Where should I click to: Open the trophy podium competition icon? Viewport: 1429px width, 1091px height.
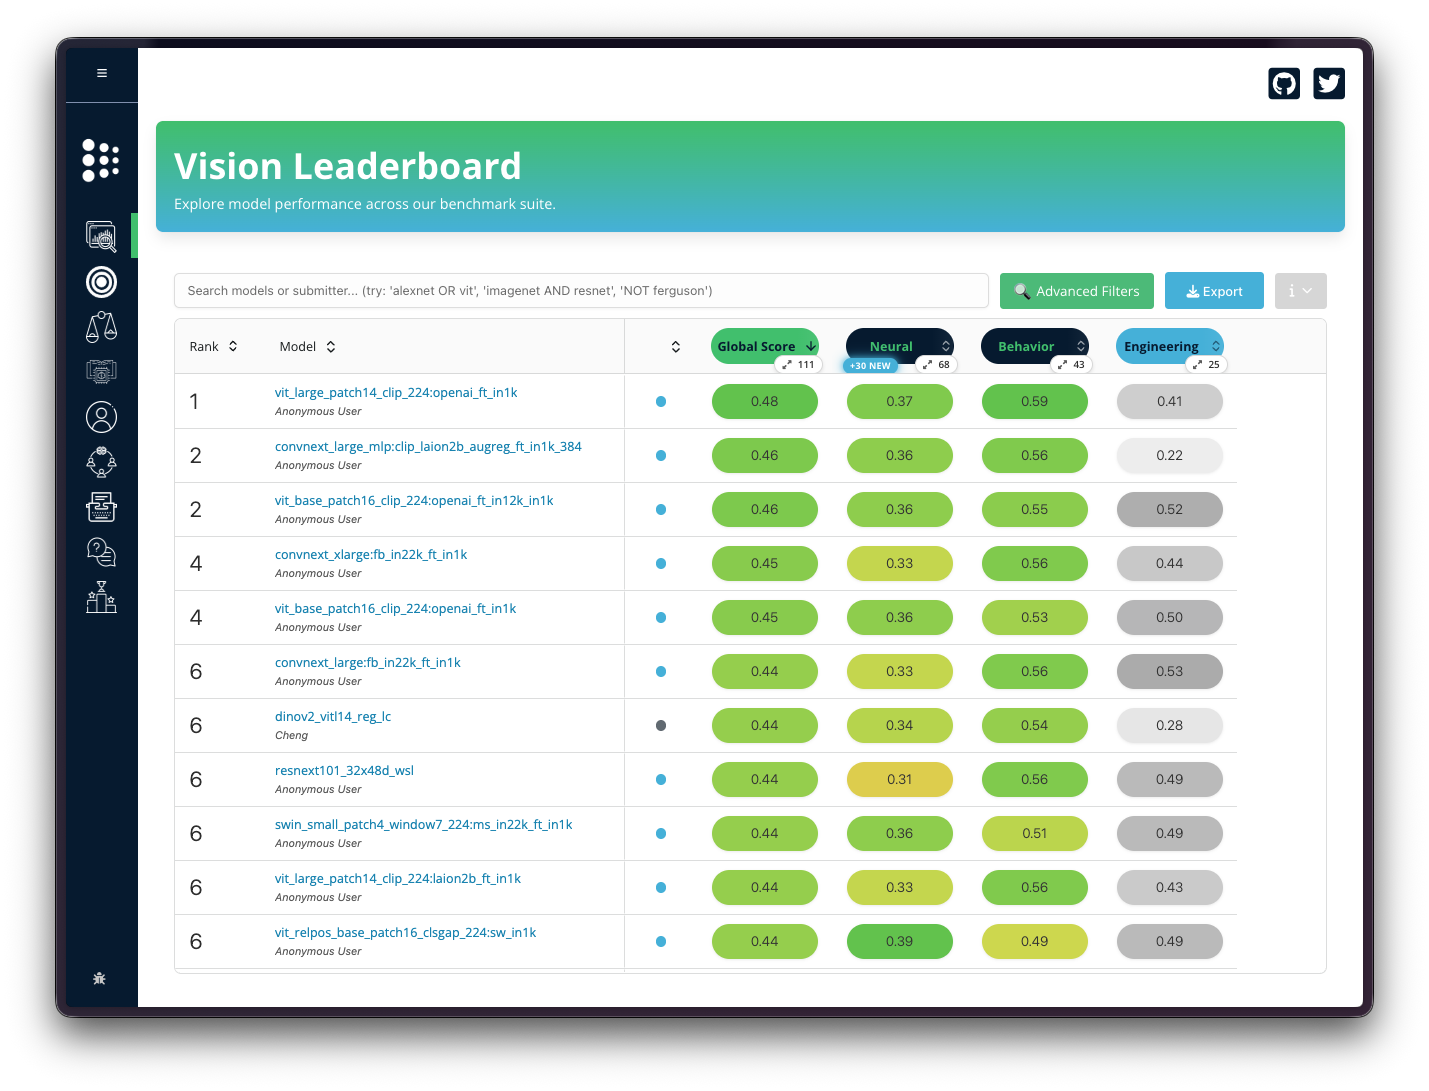(101, 597)
